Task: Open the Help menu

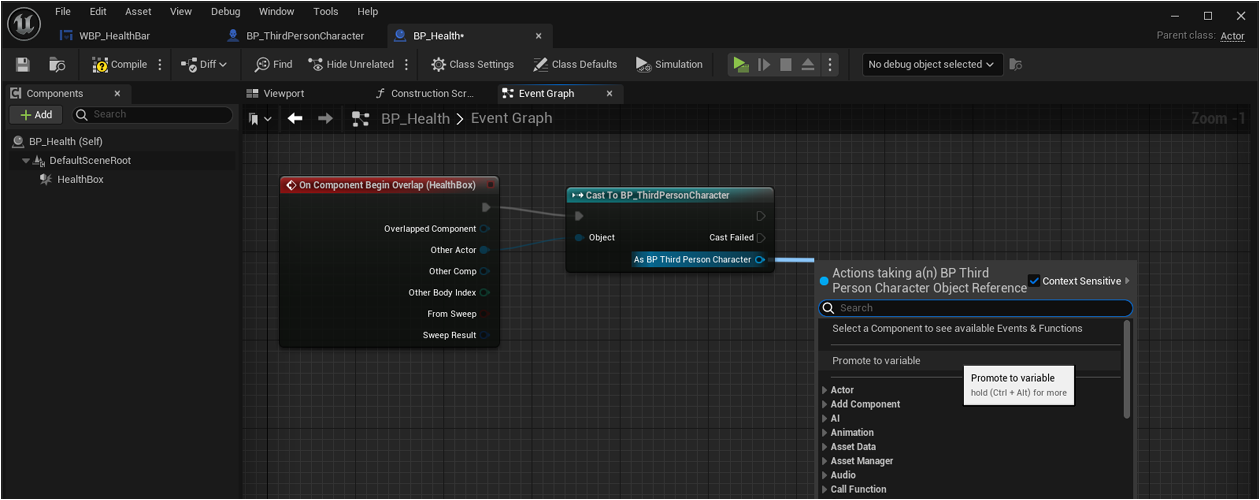Action: pos(368,11)
